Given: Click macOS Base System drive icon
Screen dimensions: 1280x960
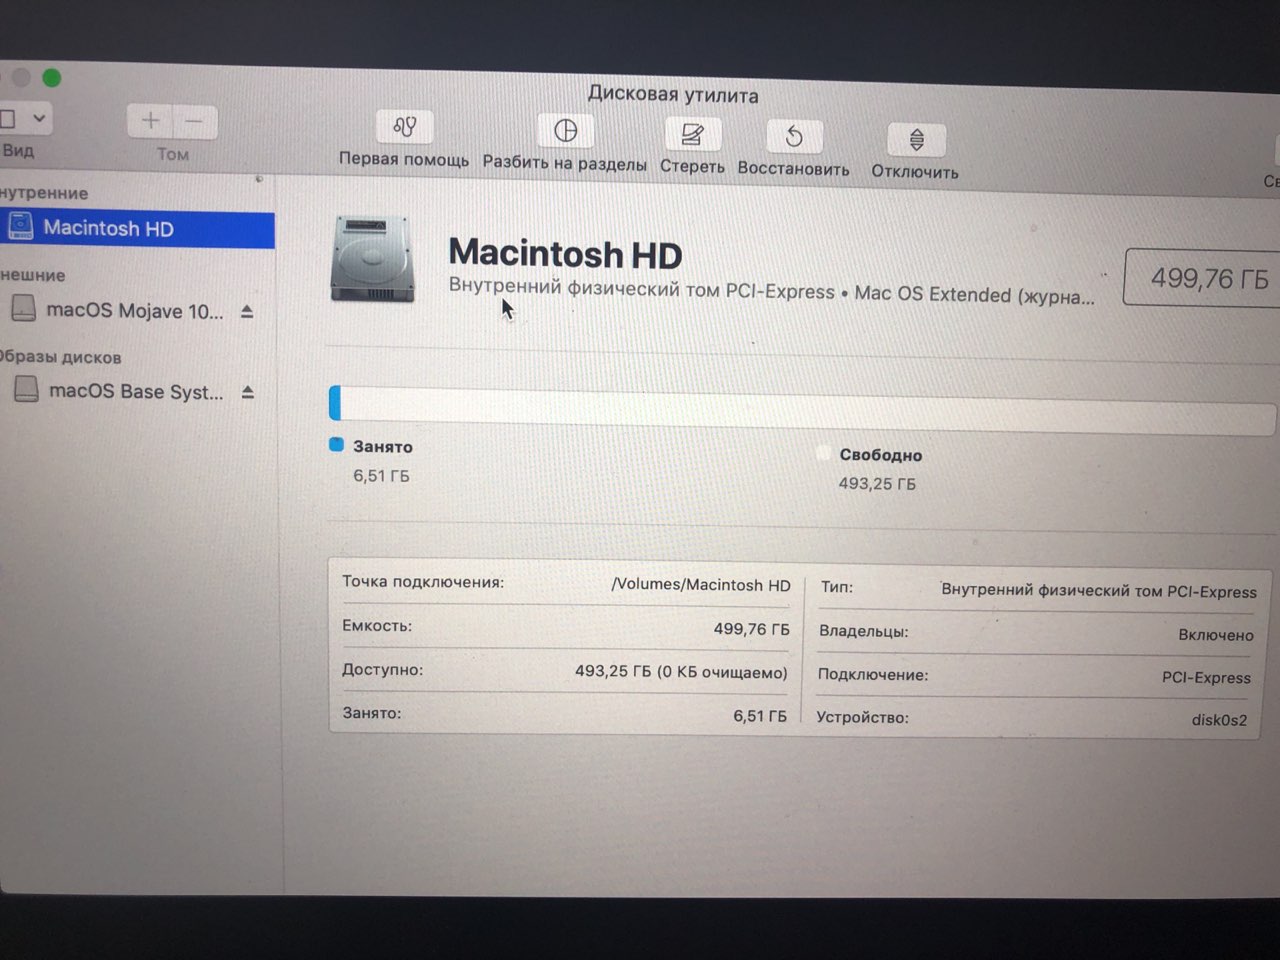Looking at the screenshot, I should pos(26,389).
